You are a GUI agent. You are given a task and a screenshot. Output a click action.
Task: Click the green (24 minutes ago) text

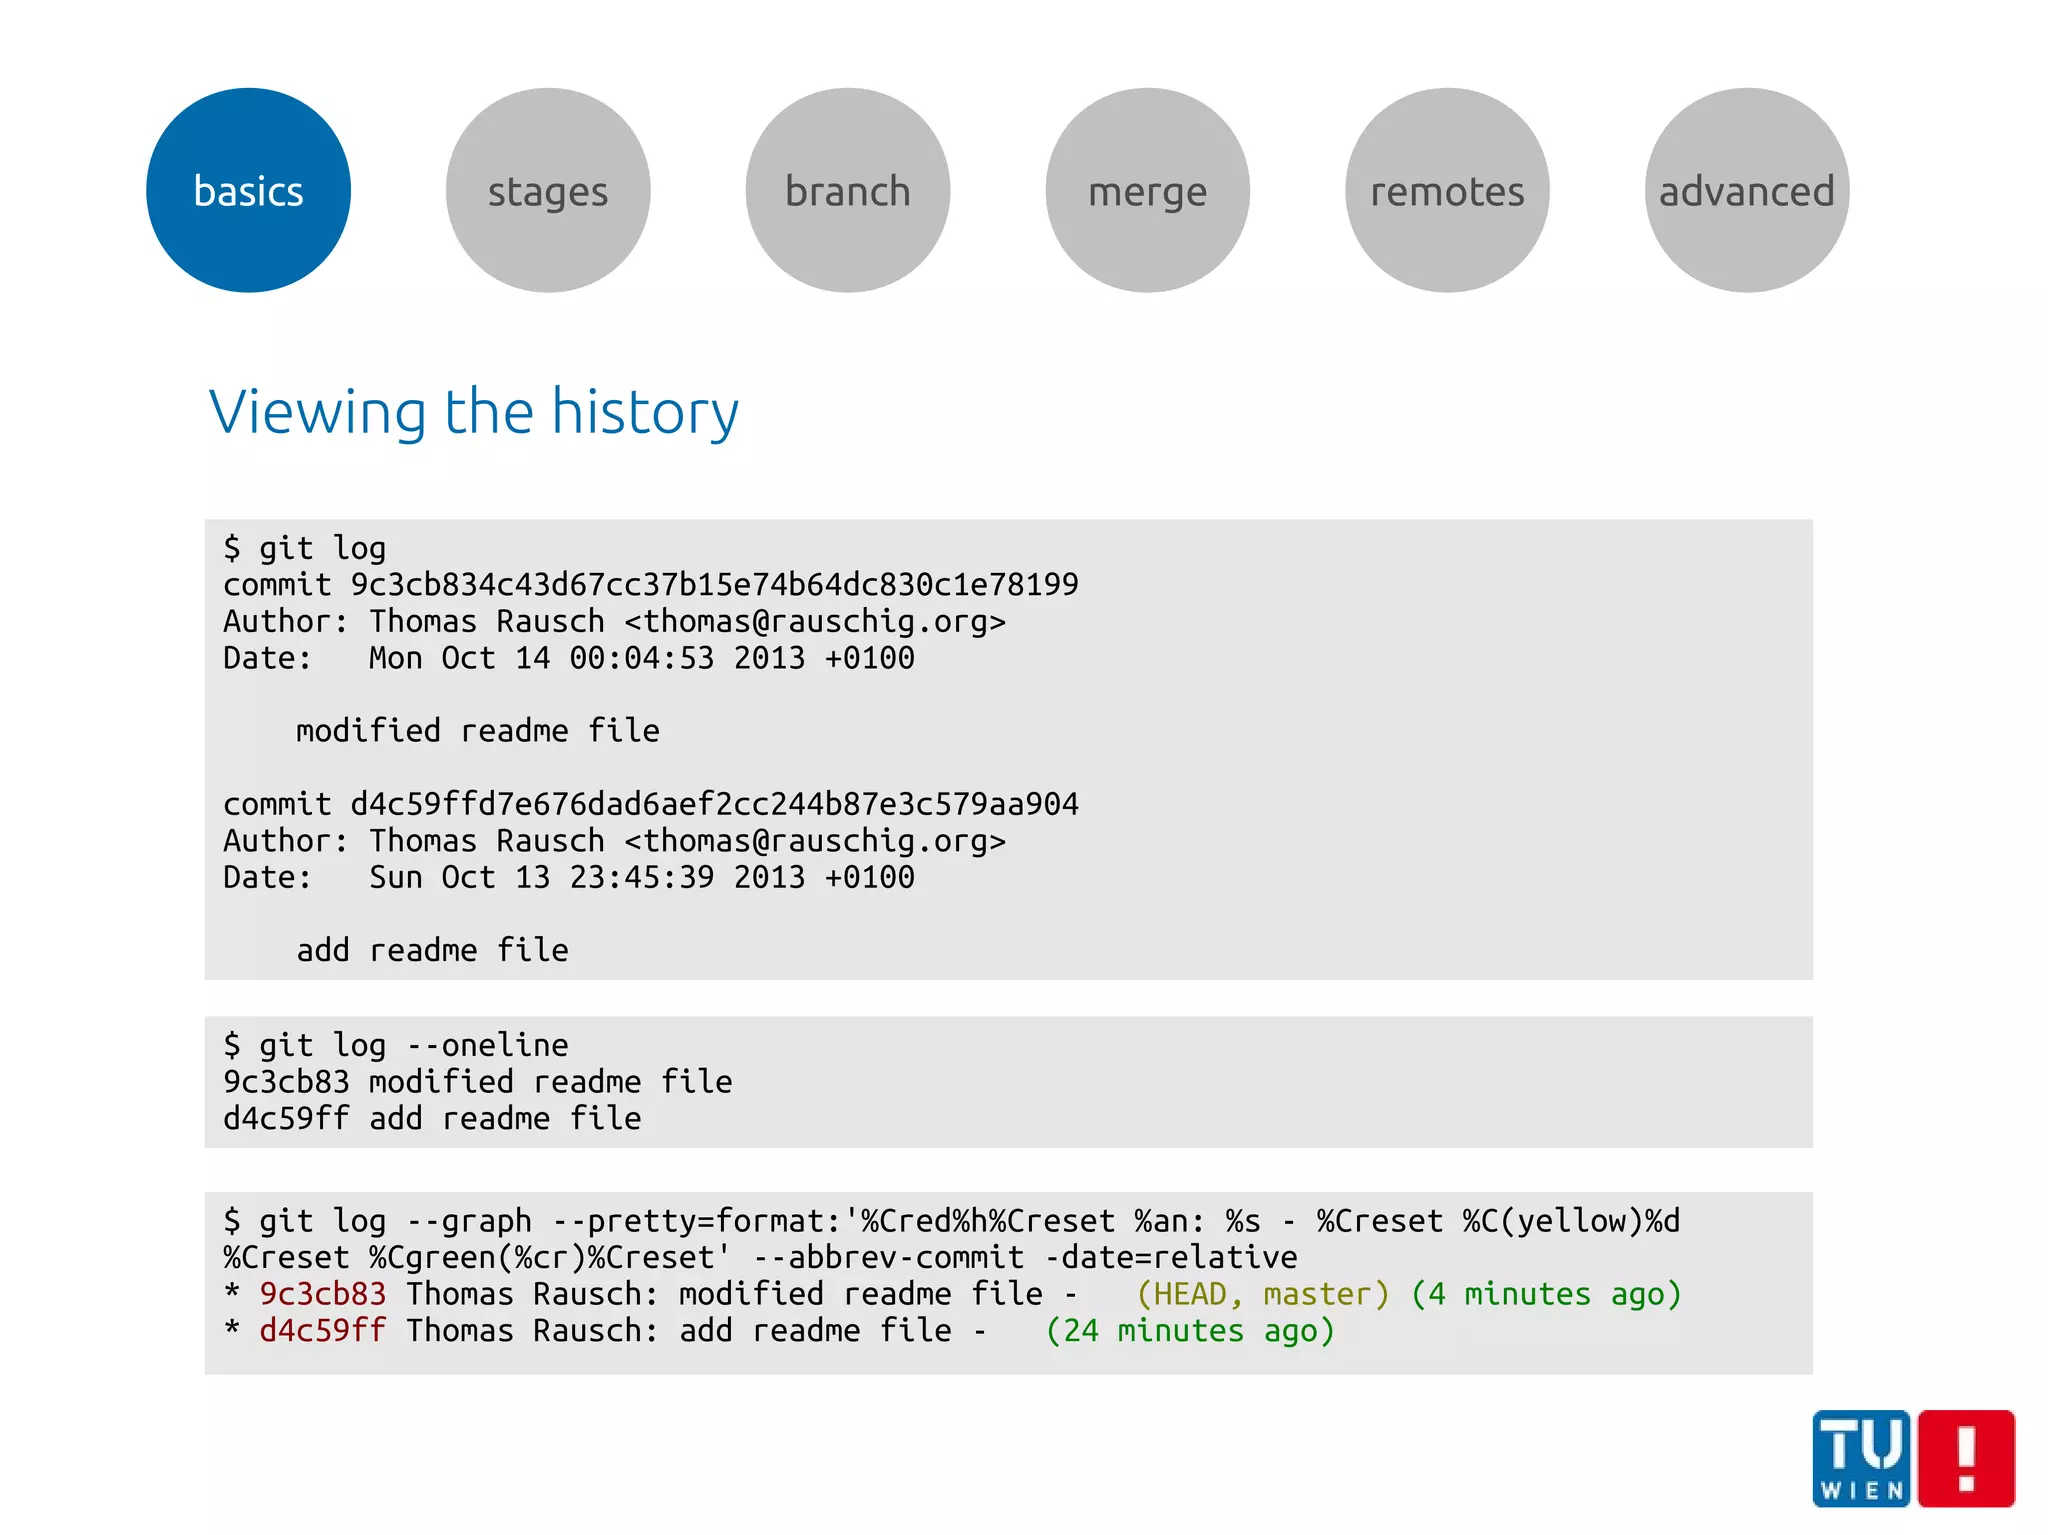(x=1190, y=1331)
